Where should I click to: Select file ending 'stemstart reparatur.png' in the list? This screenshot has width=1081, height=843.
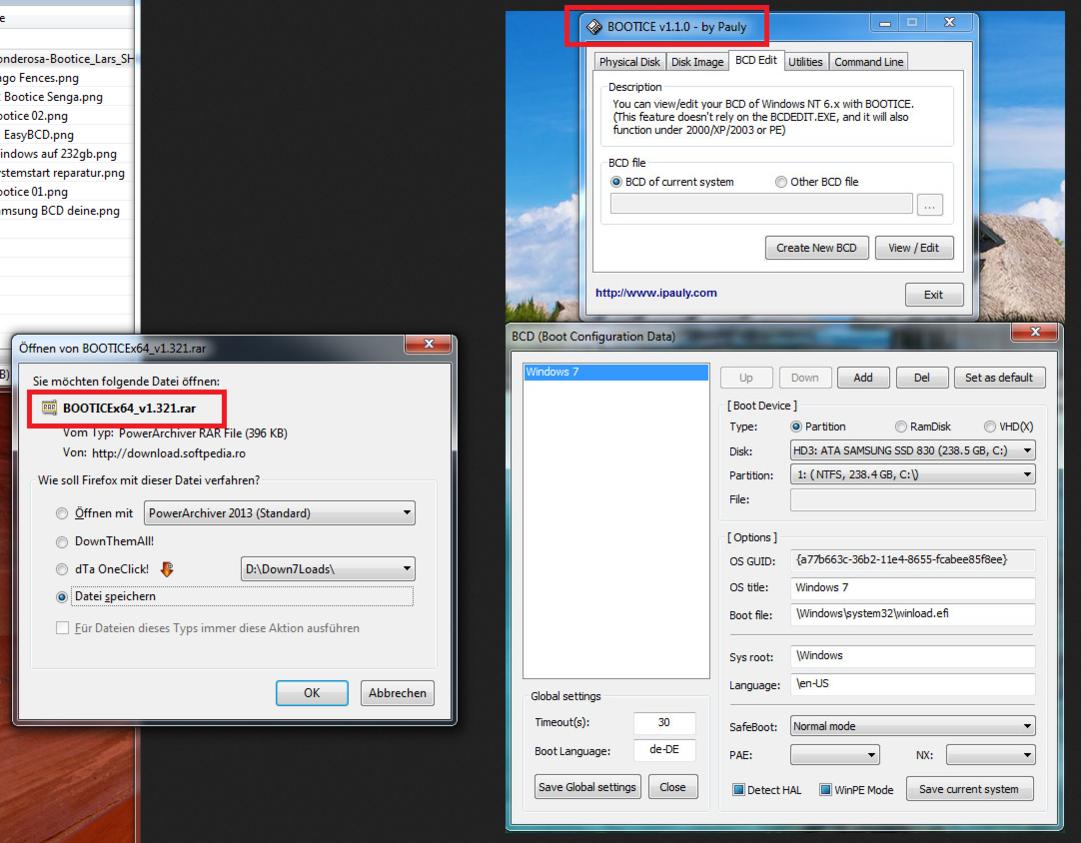pyautogui.click(x=62, y=173)
